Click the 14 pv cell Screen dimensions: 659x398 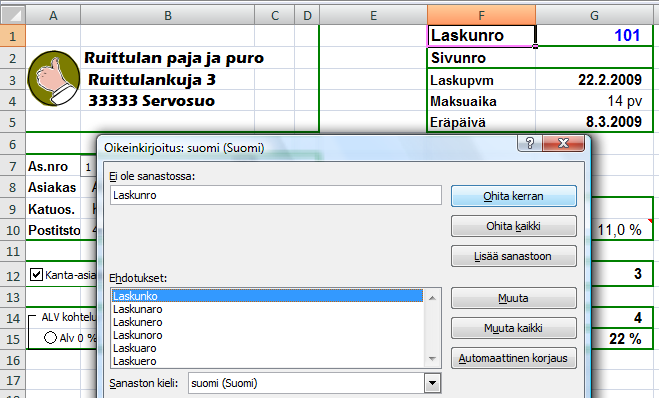point(594,101)
